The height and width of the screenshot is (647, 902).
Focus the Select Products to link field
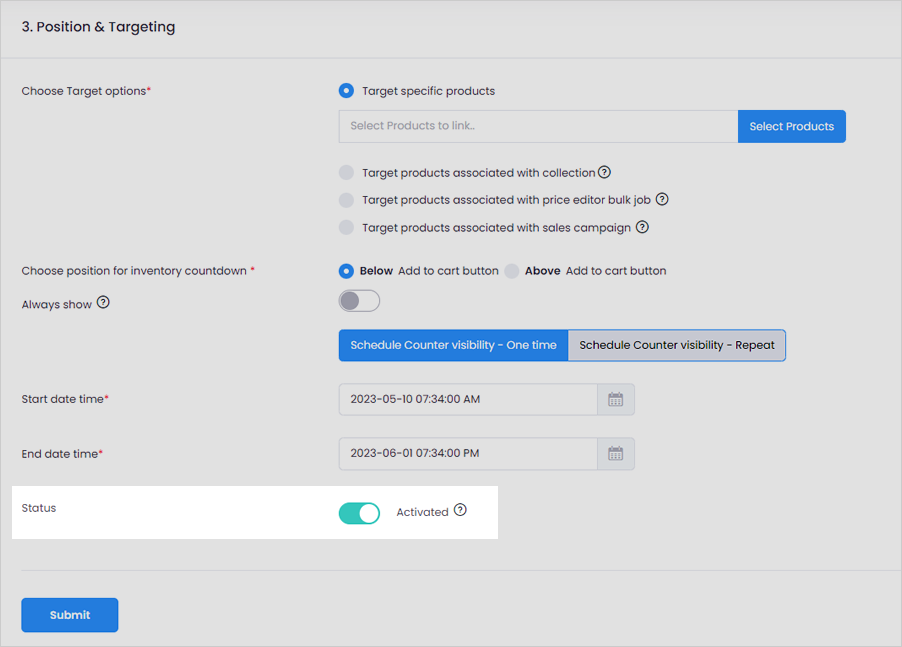tap(538, 127)
